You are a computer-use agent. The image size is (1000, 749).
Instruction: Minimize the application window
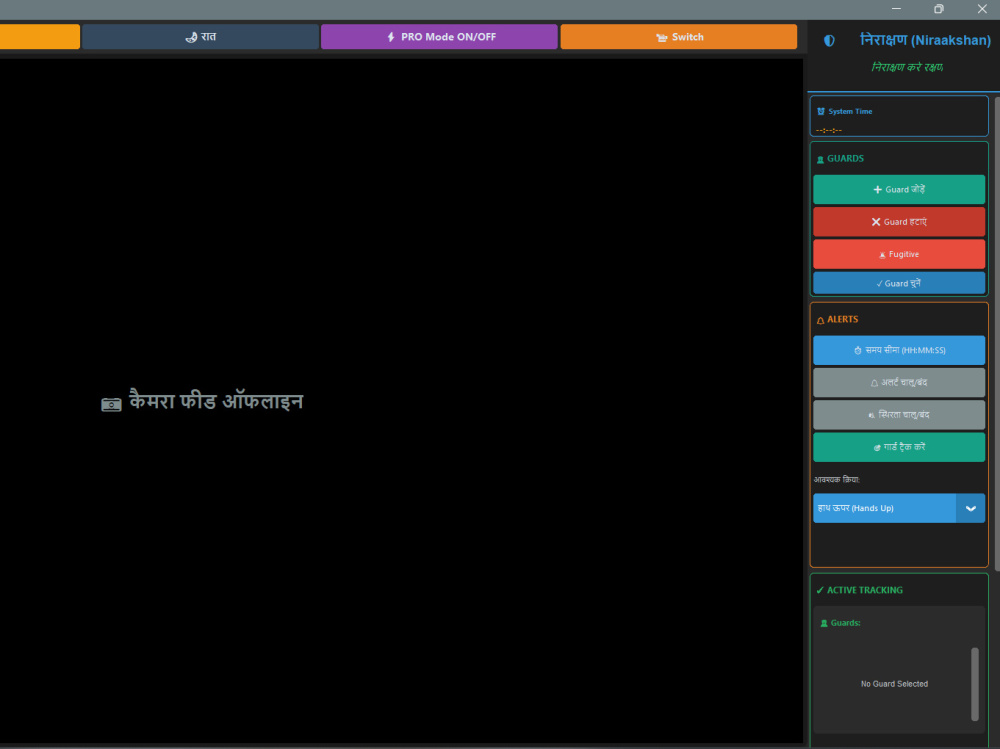tap(896, 9)
